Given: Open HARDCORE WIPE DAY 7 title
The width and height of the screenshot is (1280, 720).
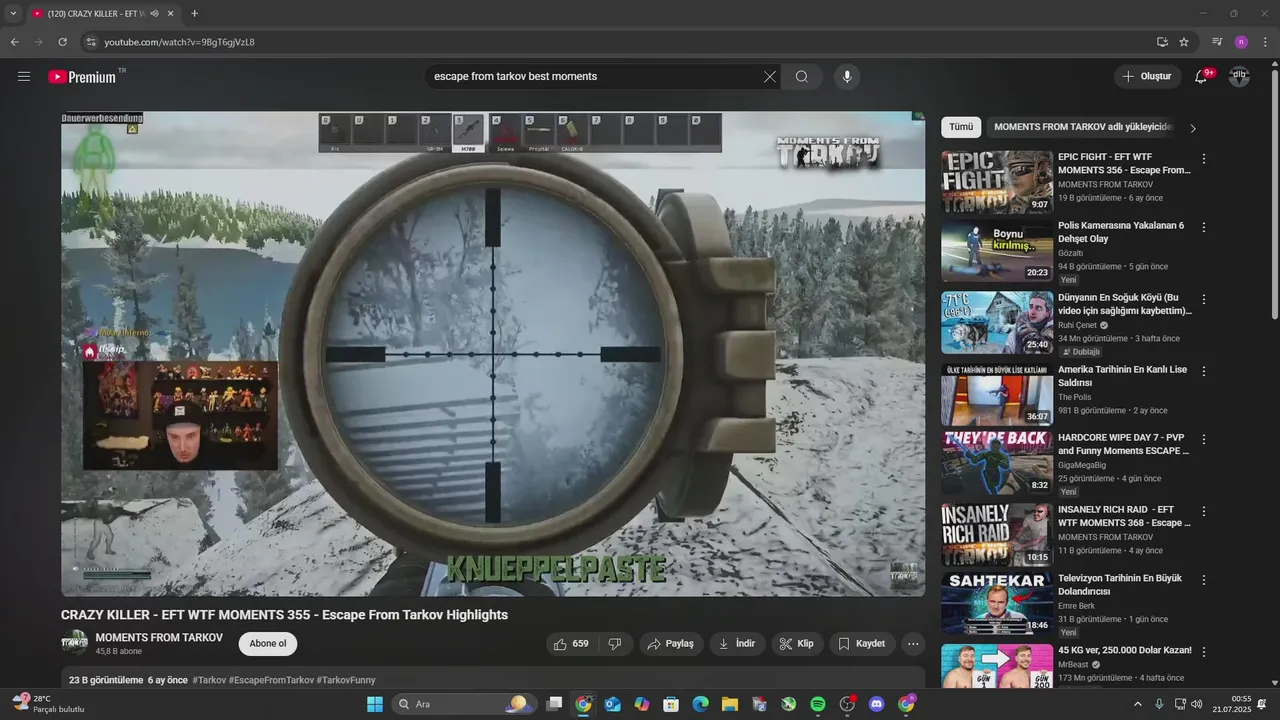Looking at the screenshot, I should click(x=1124, y=444).
